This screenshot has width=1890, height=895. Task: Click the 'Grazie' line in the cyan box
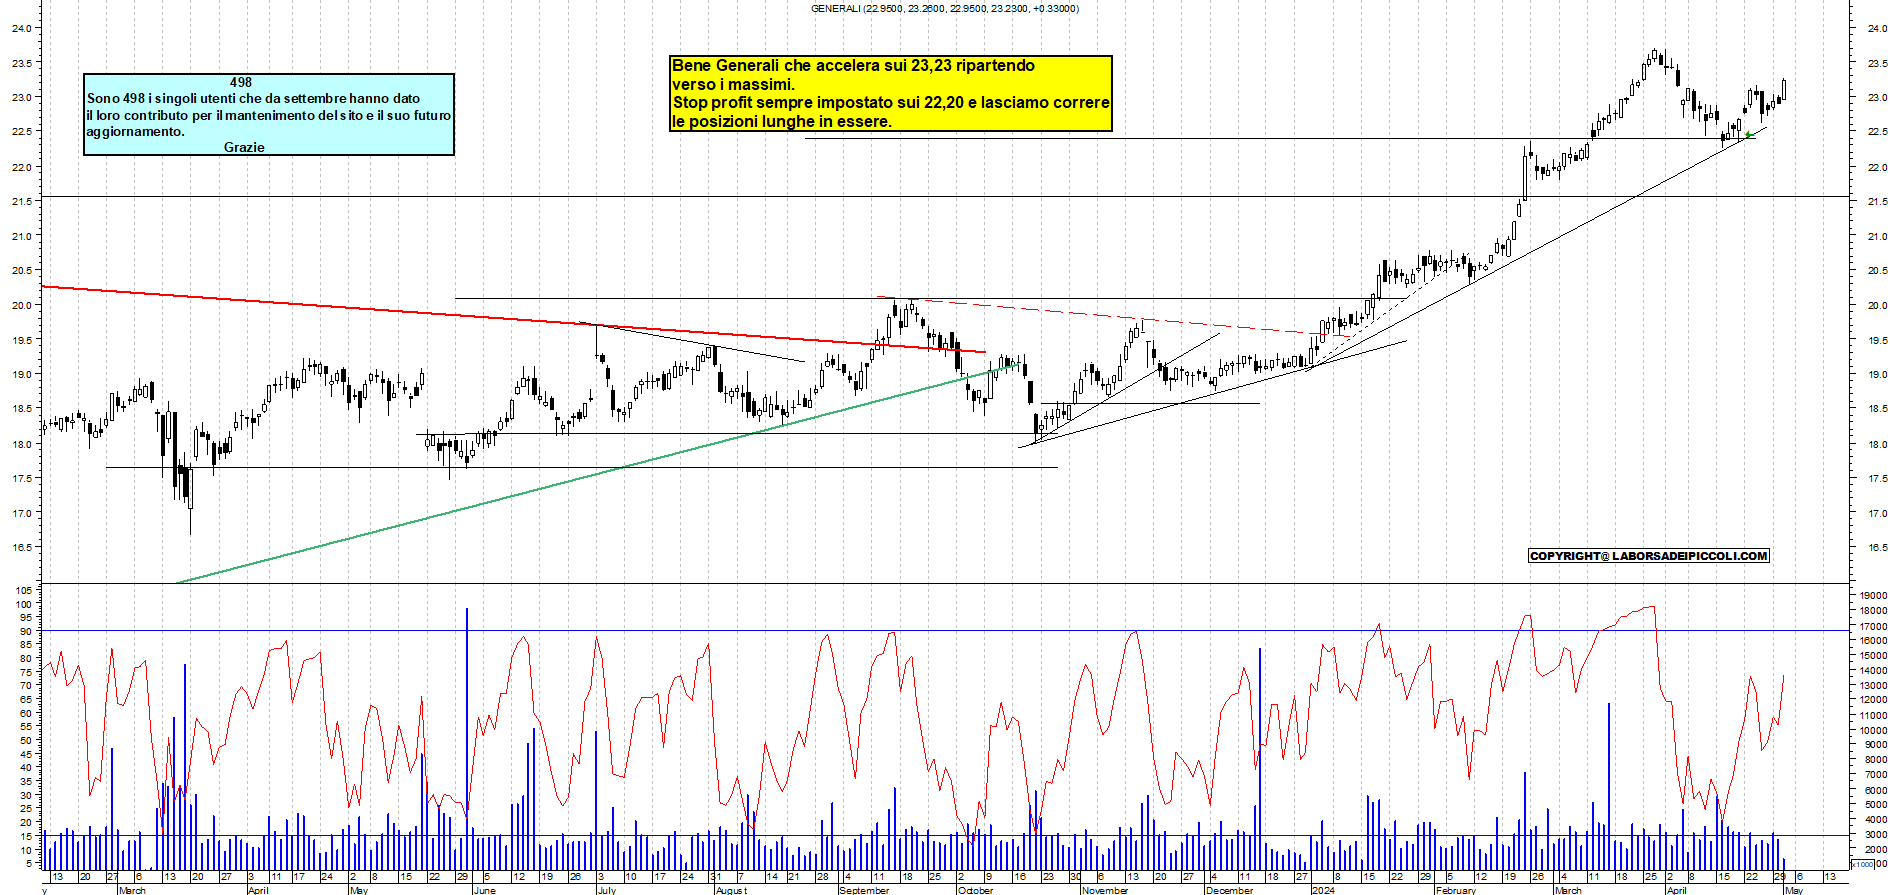244,147
